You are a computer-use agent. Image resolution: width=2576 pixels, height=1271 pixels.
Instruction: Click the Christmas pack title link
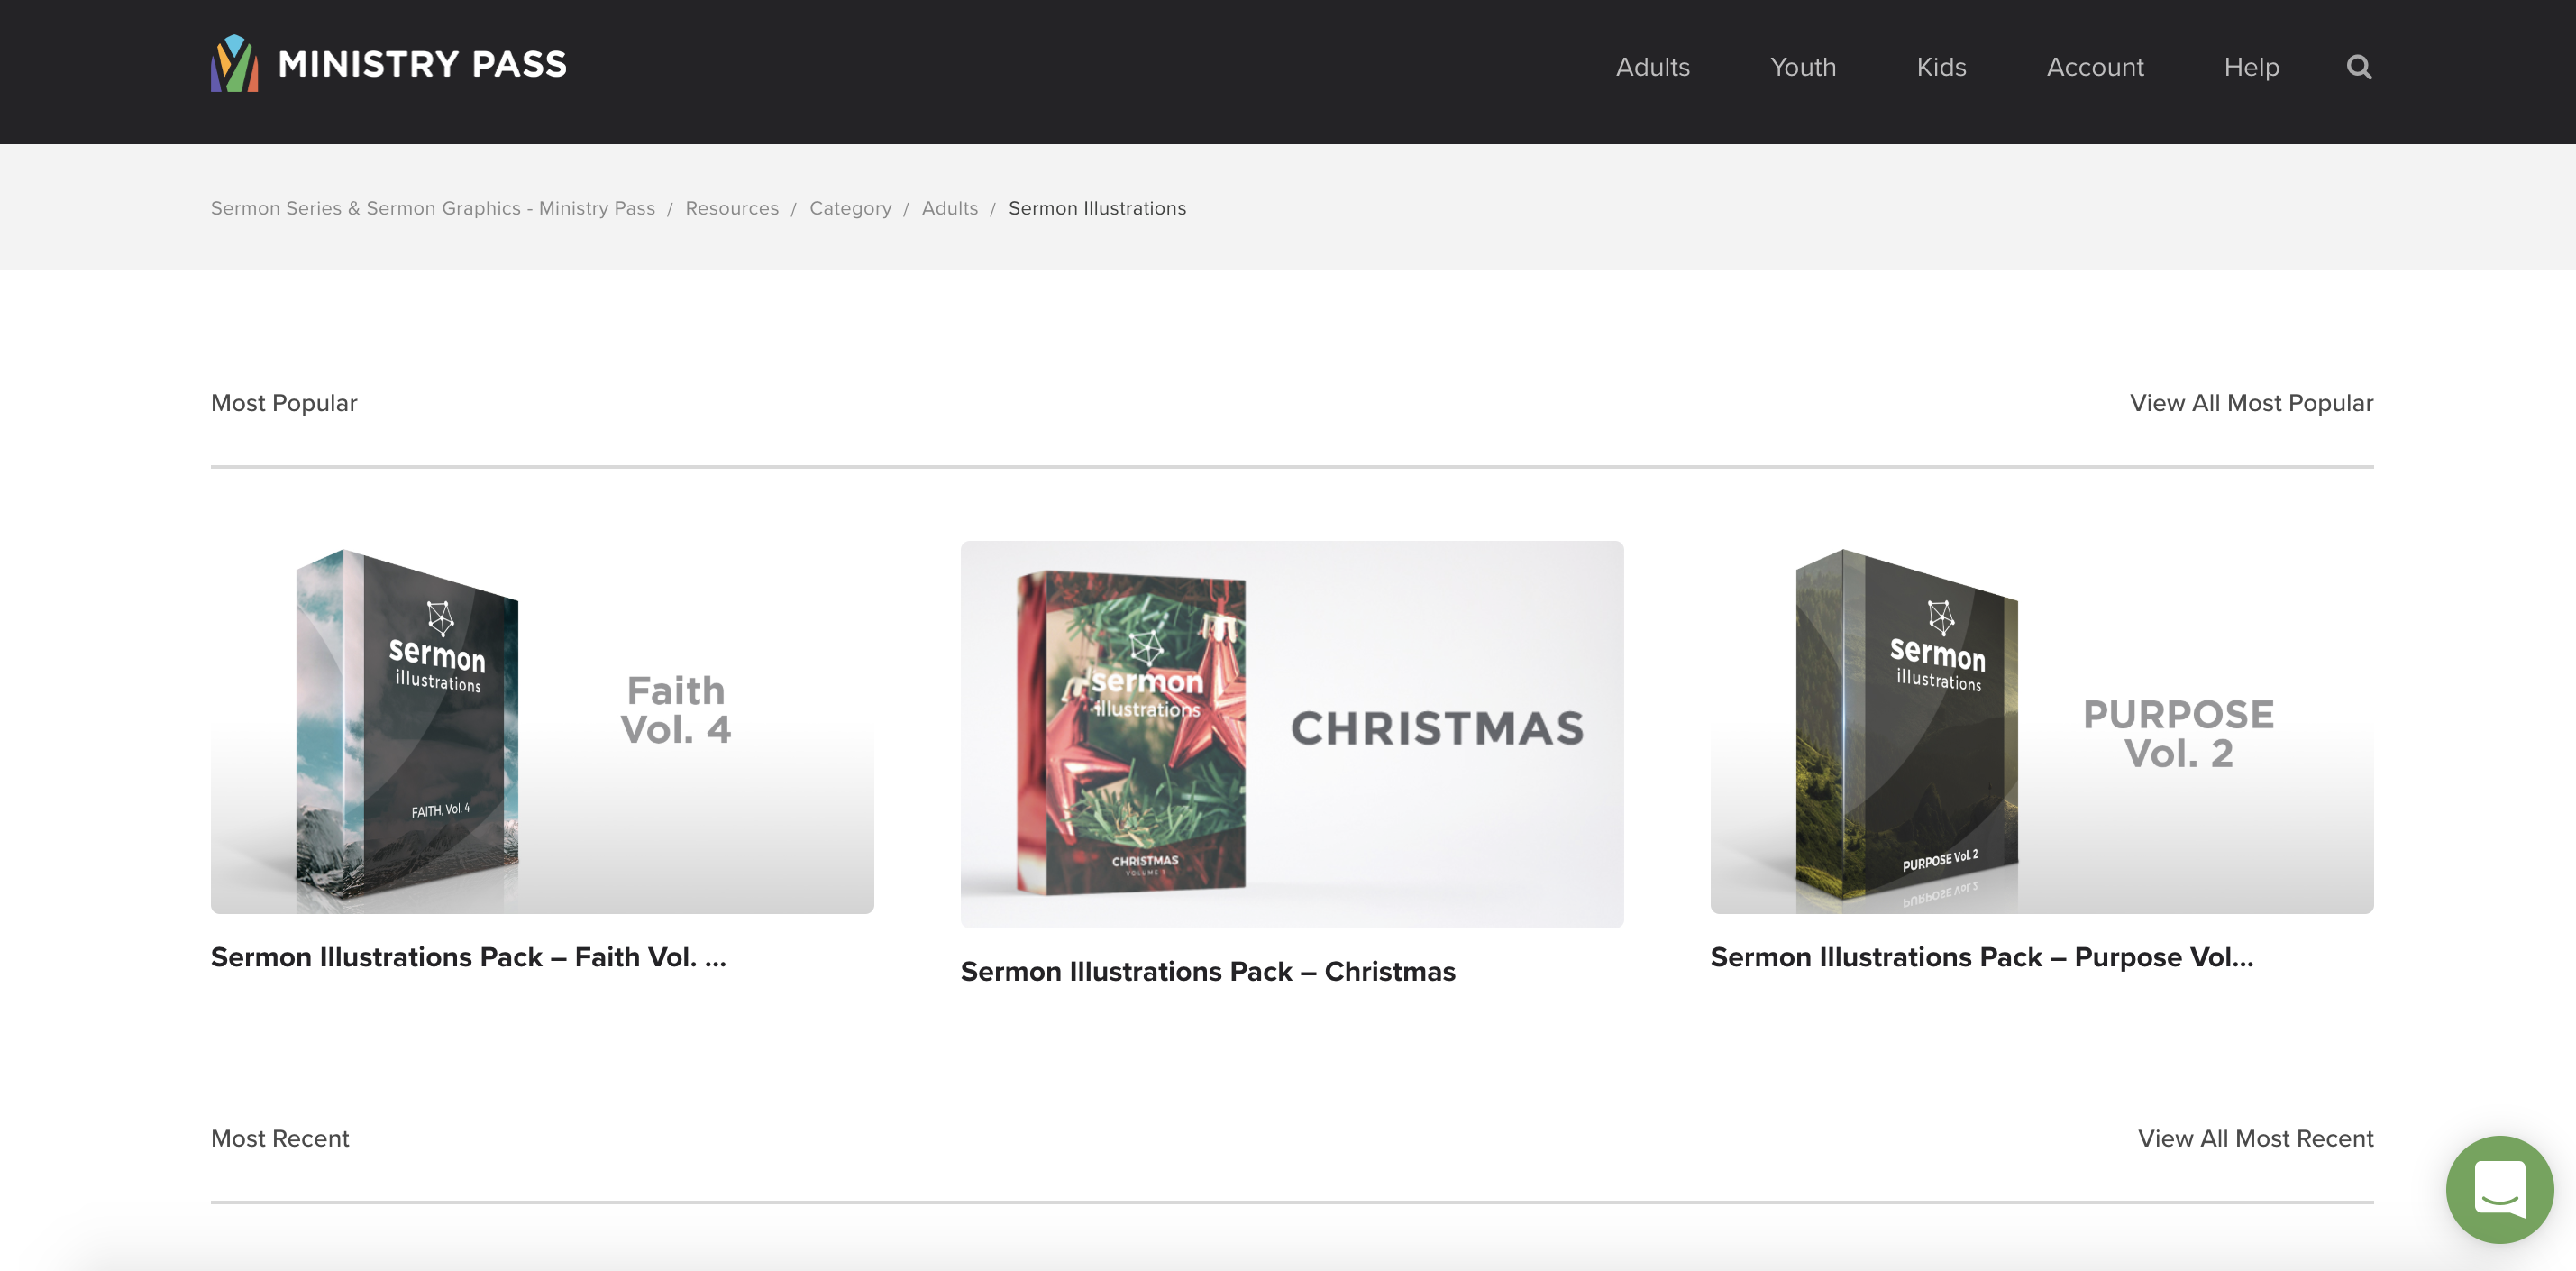point(1208,971)
